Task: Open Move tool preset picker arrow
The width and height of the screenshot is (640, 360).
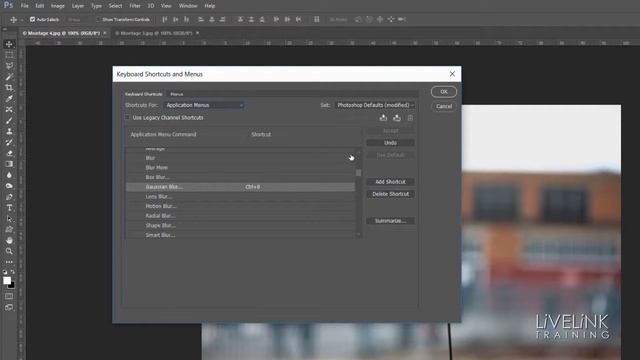Action: (22, 20)
